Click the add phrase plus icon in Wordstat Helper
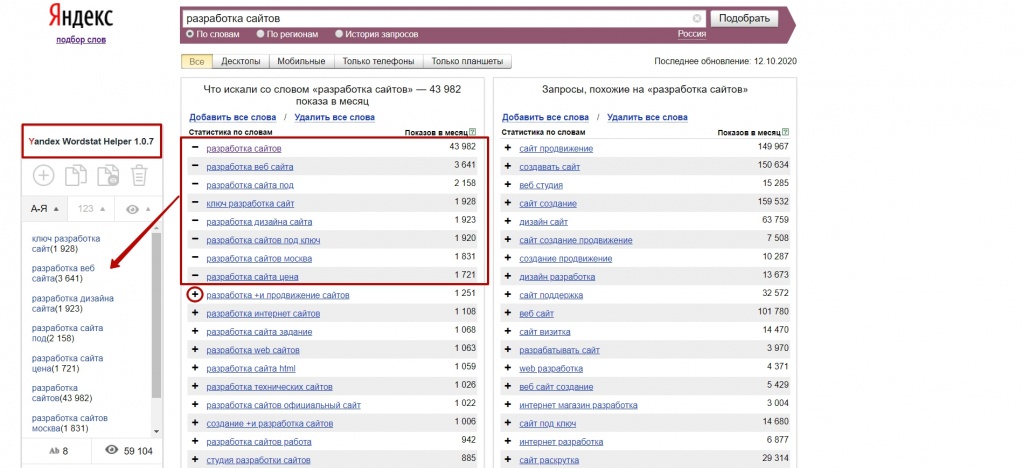Screen dimensions: 1023x468 tap(44, 176)
